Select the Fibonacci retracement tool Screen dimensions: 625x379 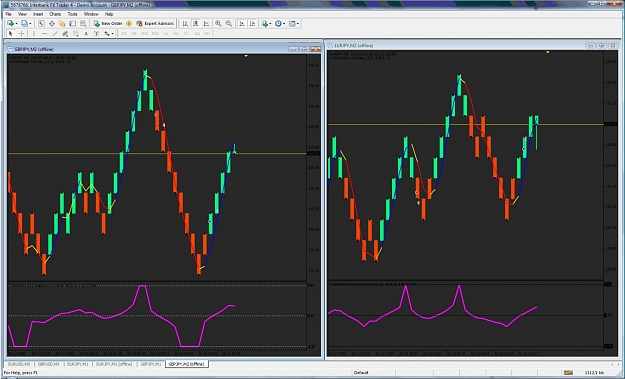75,33
